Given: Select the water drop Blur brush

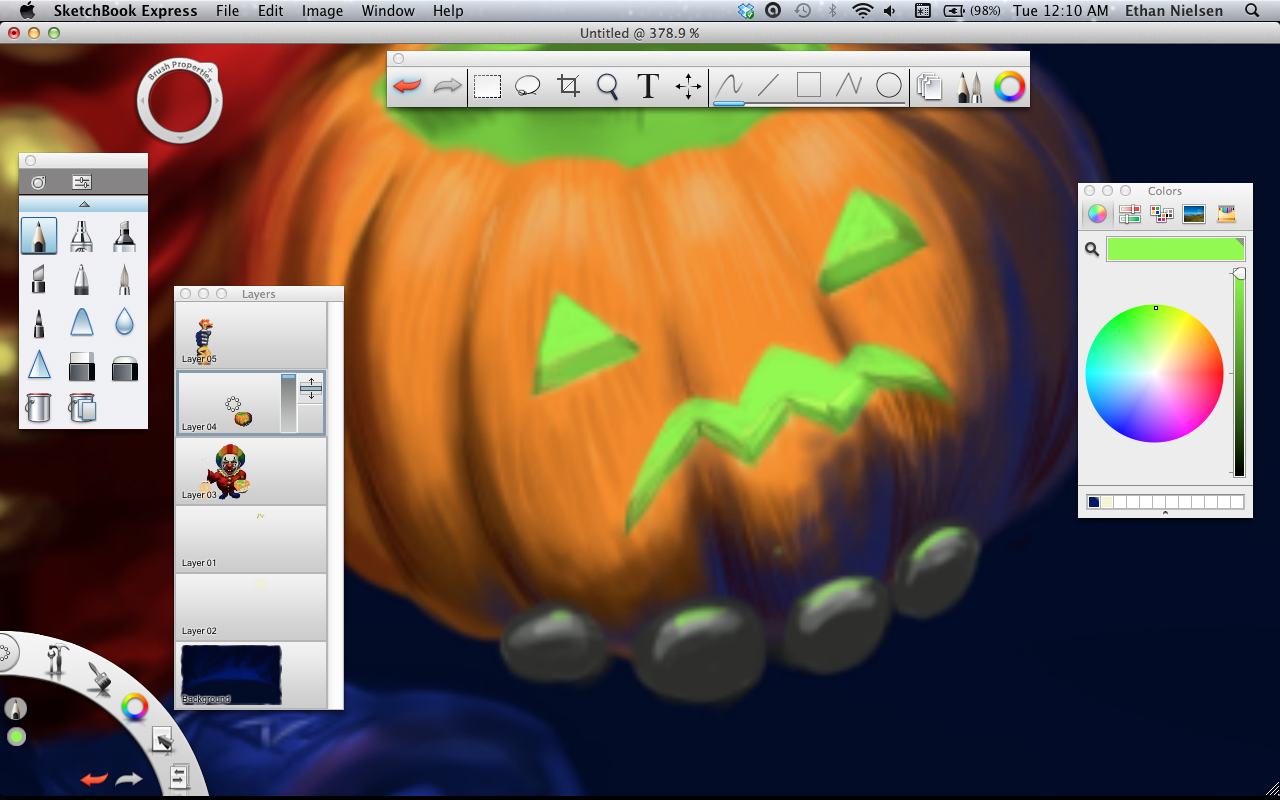Looking at the screenshot, I should pyautogui.click(x=124, y=322).
